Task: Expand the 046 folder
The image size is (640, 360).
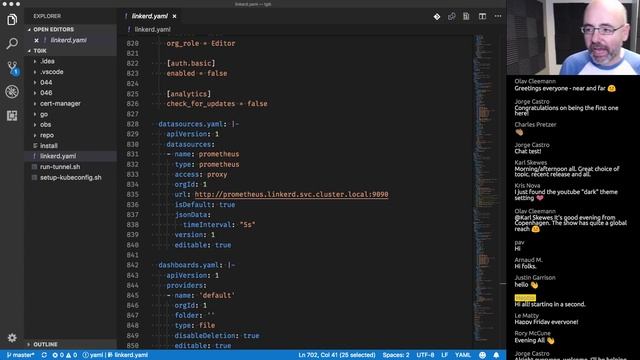Action: pos(46,93)
